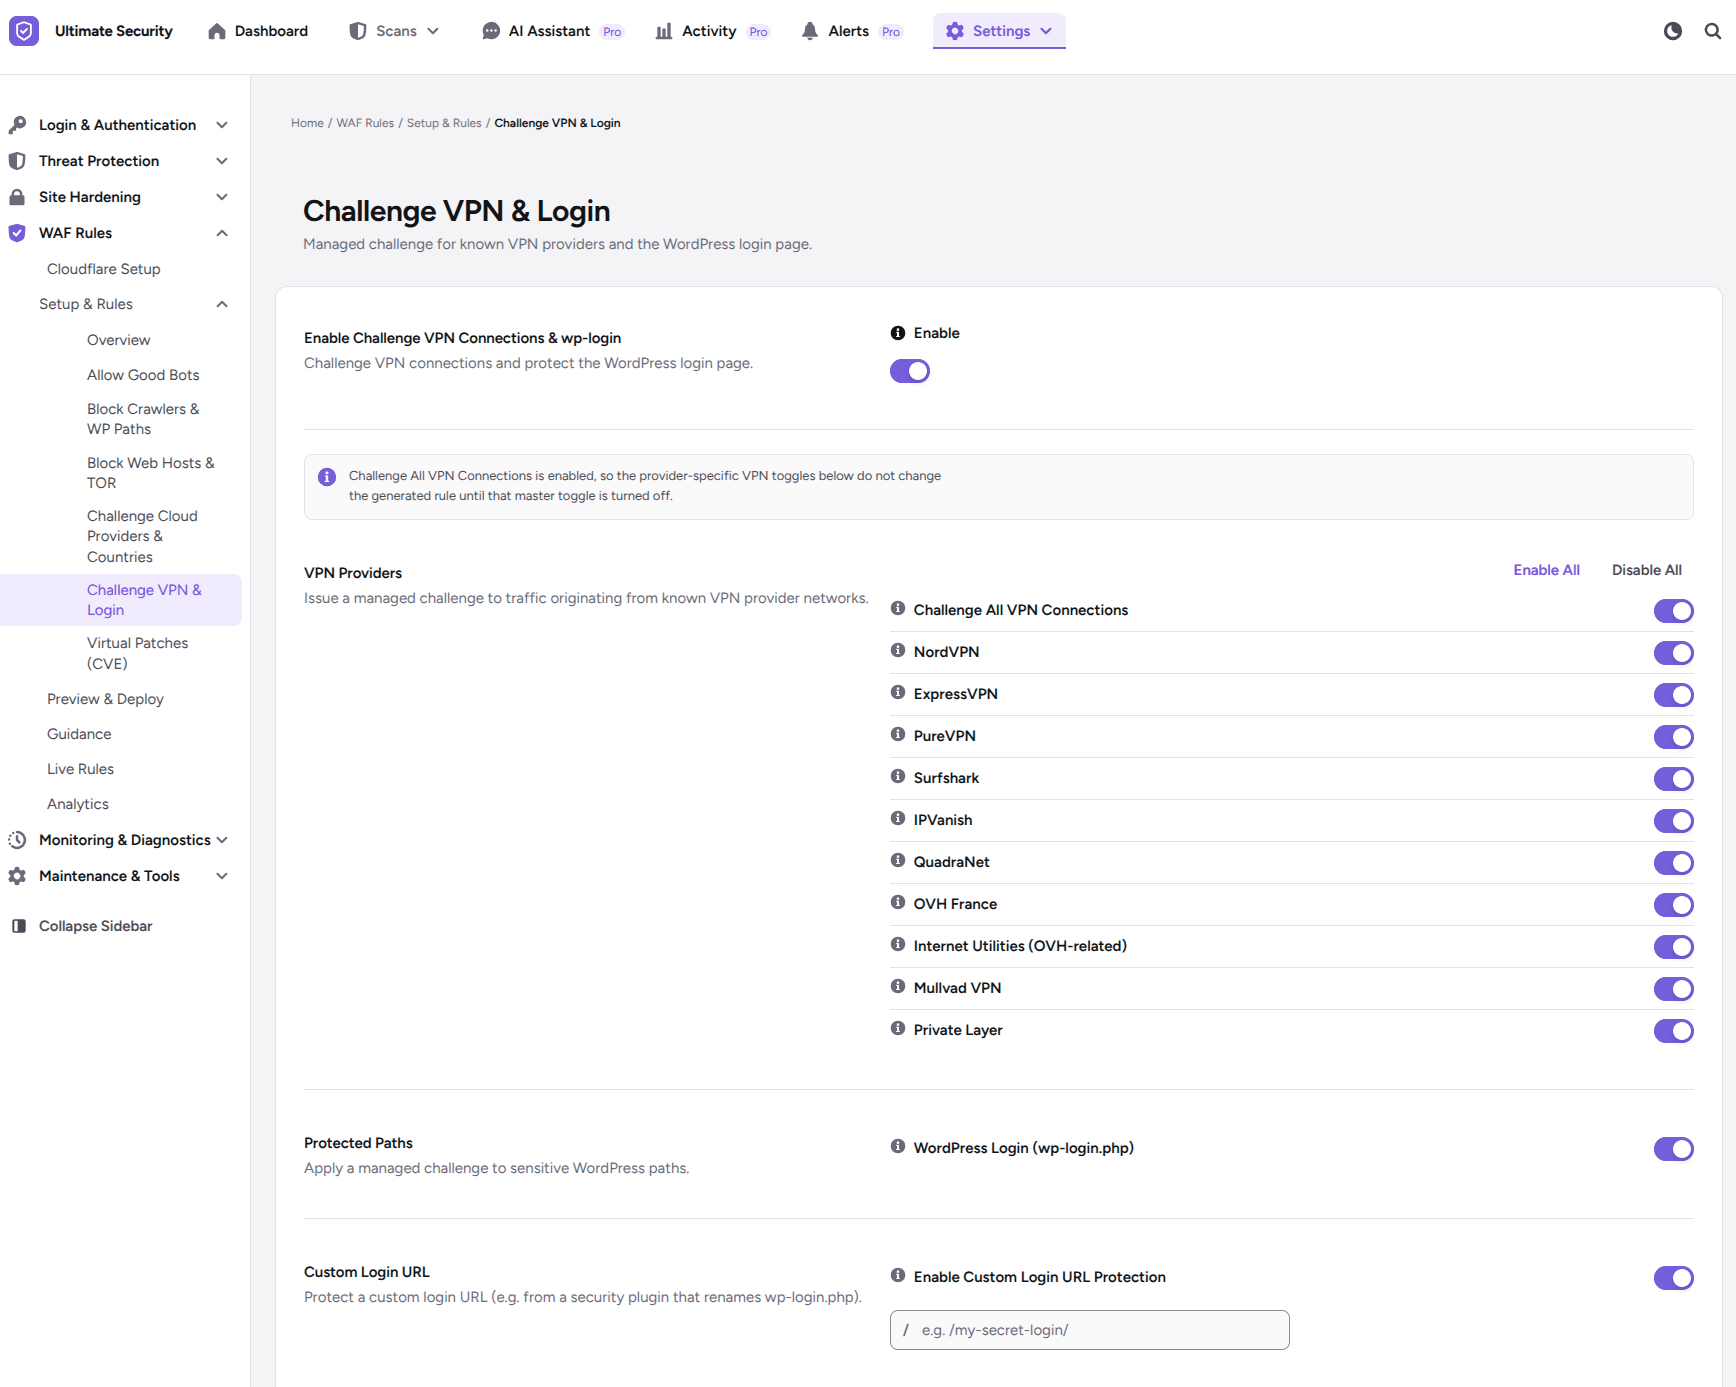Click the AI Assistant chat bubble icon
Viewport: 1736px width, 1387px height.
tap(491, 31)
